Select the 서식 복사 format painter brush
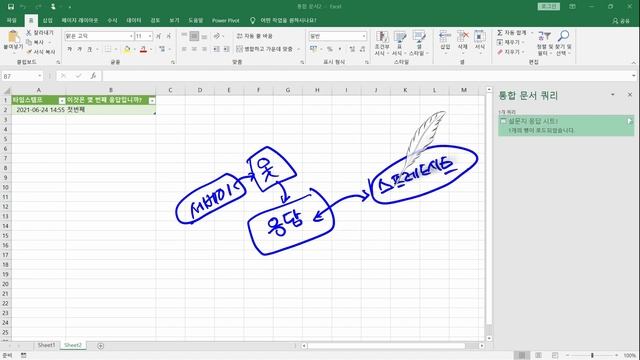The height and width of the screenshot is (360, 640). tap(29, 52)
